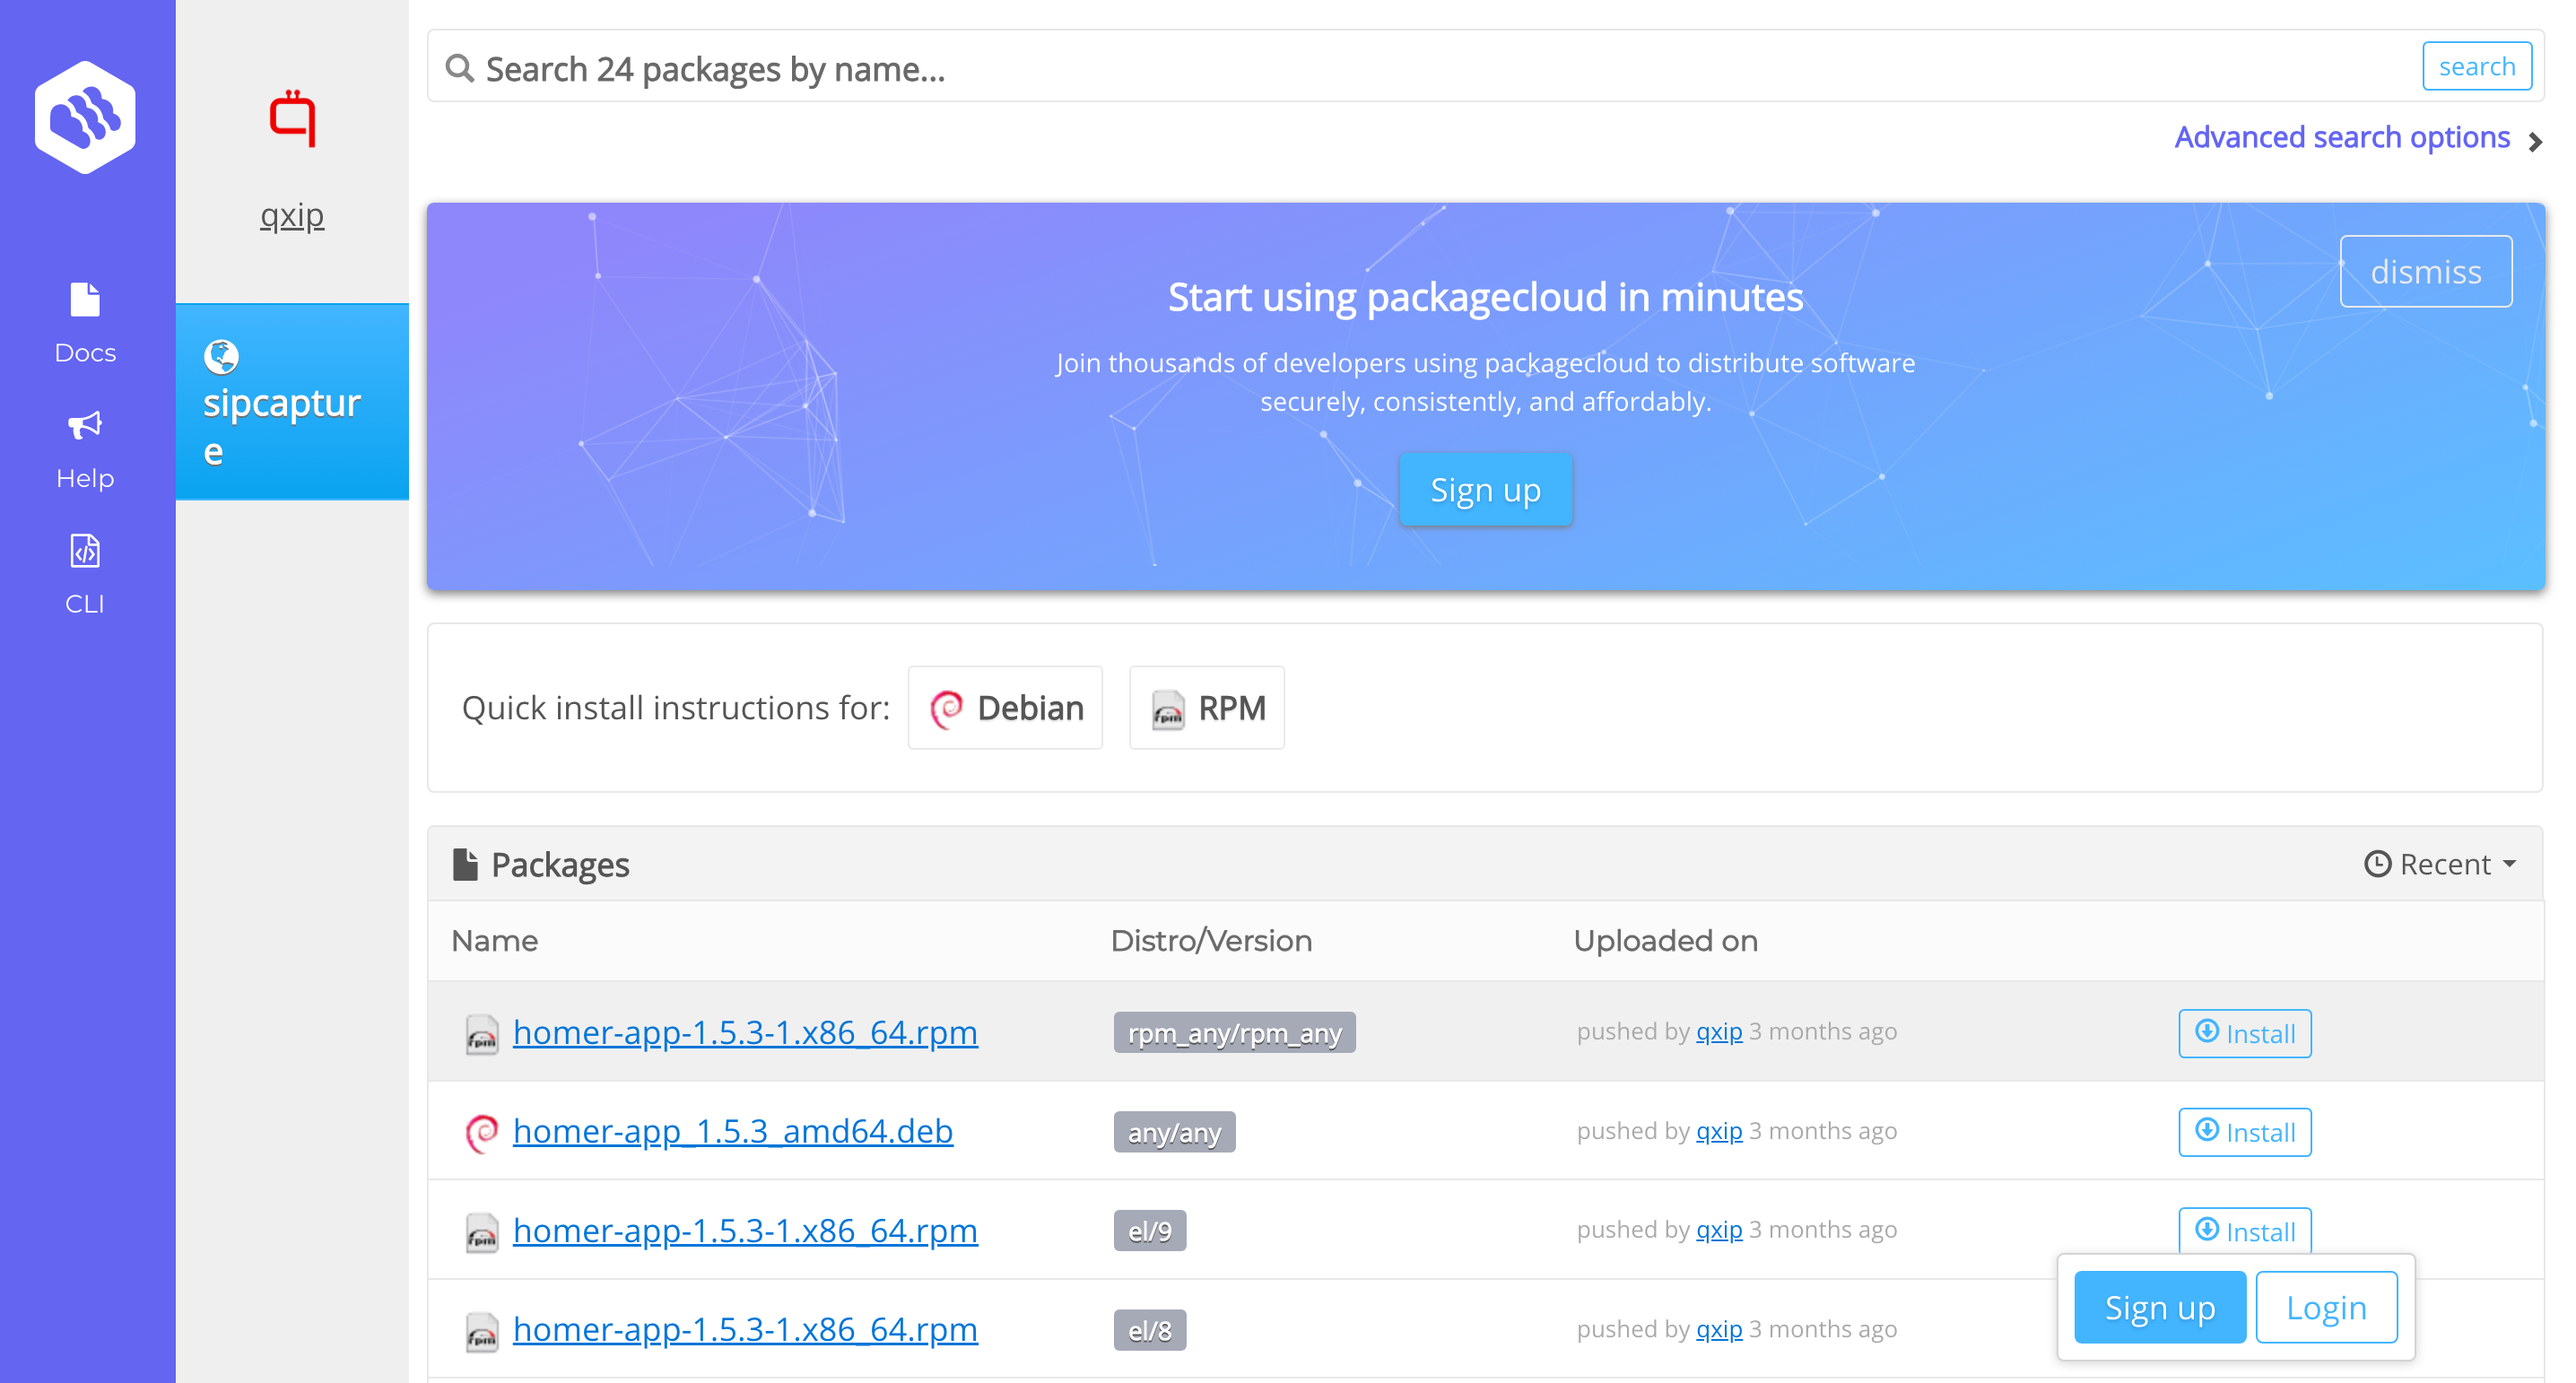
Task: Focus the package name search field
Action: tap(1400, 68)
